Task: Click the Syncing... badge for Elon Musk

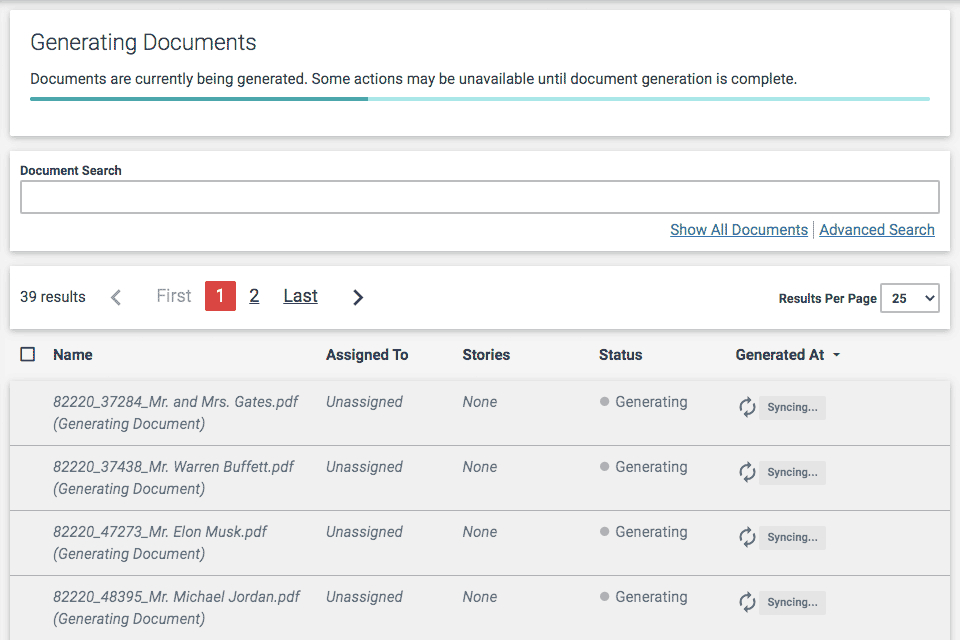Action: [x=792, y=538]
